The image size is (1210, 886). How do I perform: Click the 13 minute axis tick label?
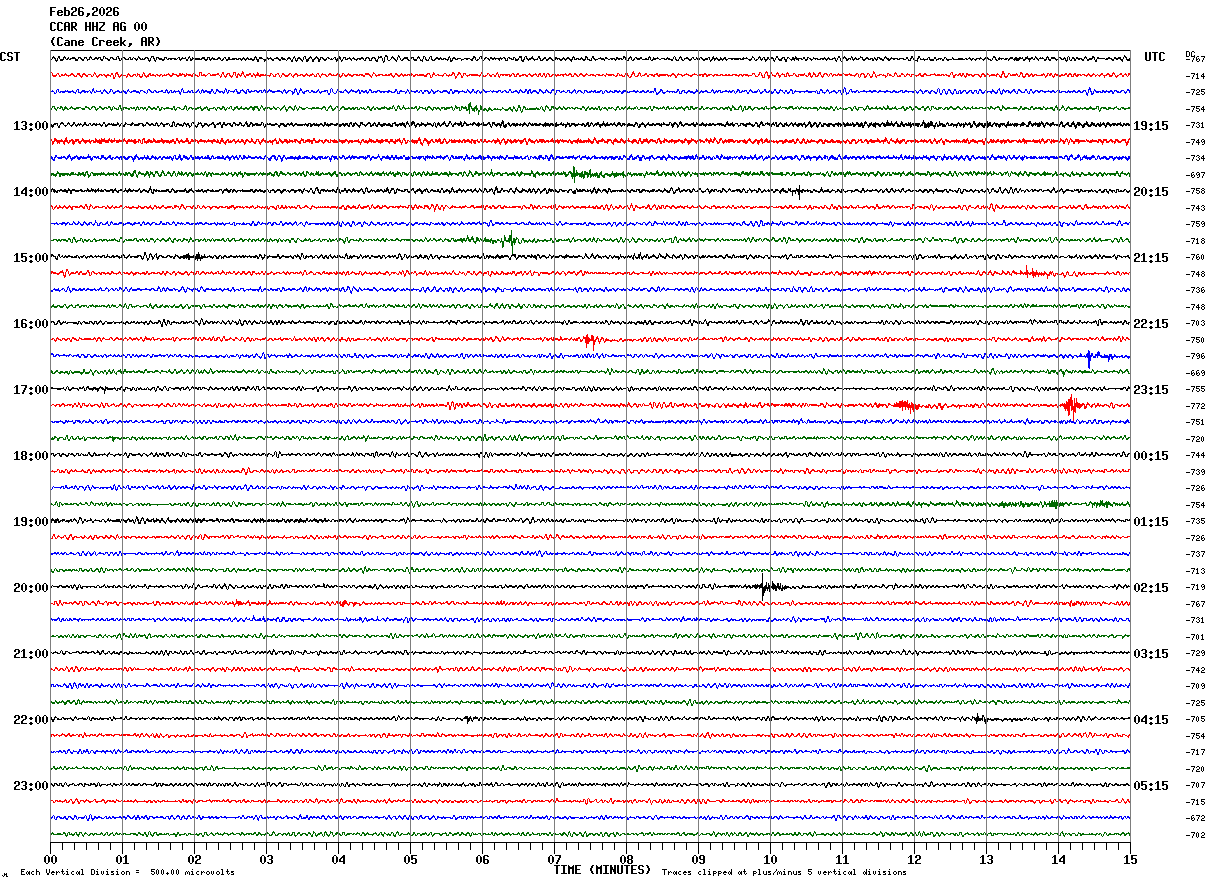(x=986, y=859)
